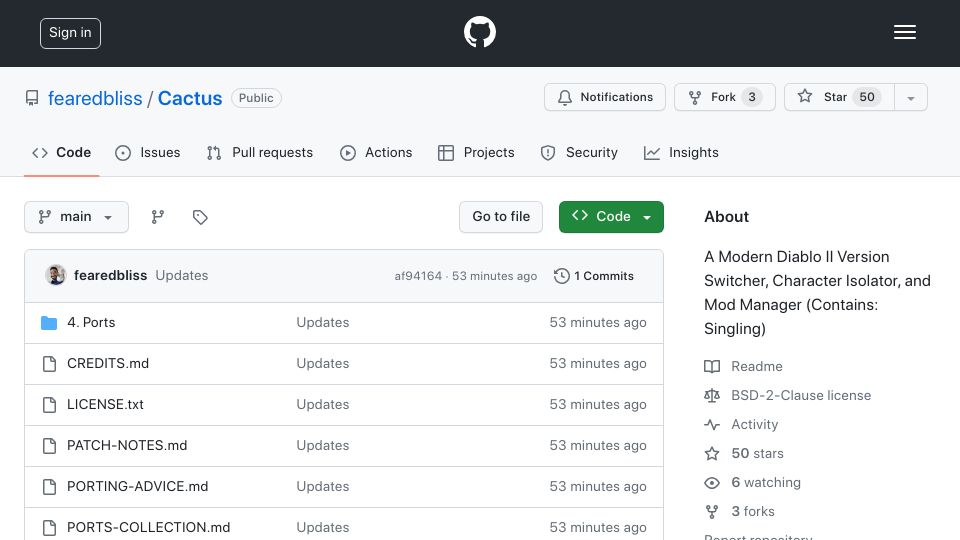Click the repository icon beside fearedbliss

pos(32,98)
